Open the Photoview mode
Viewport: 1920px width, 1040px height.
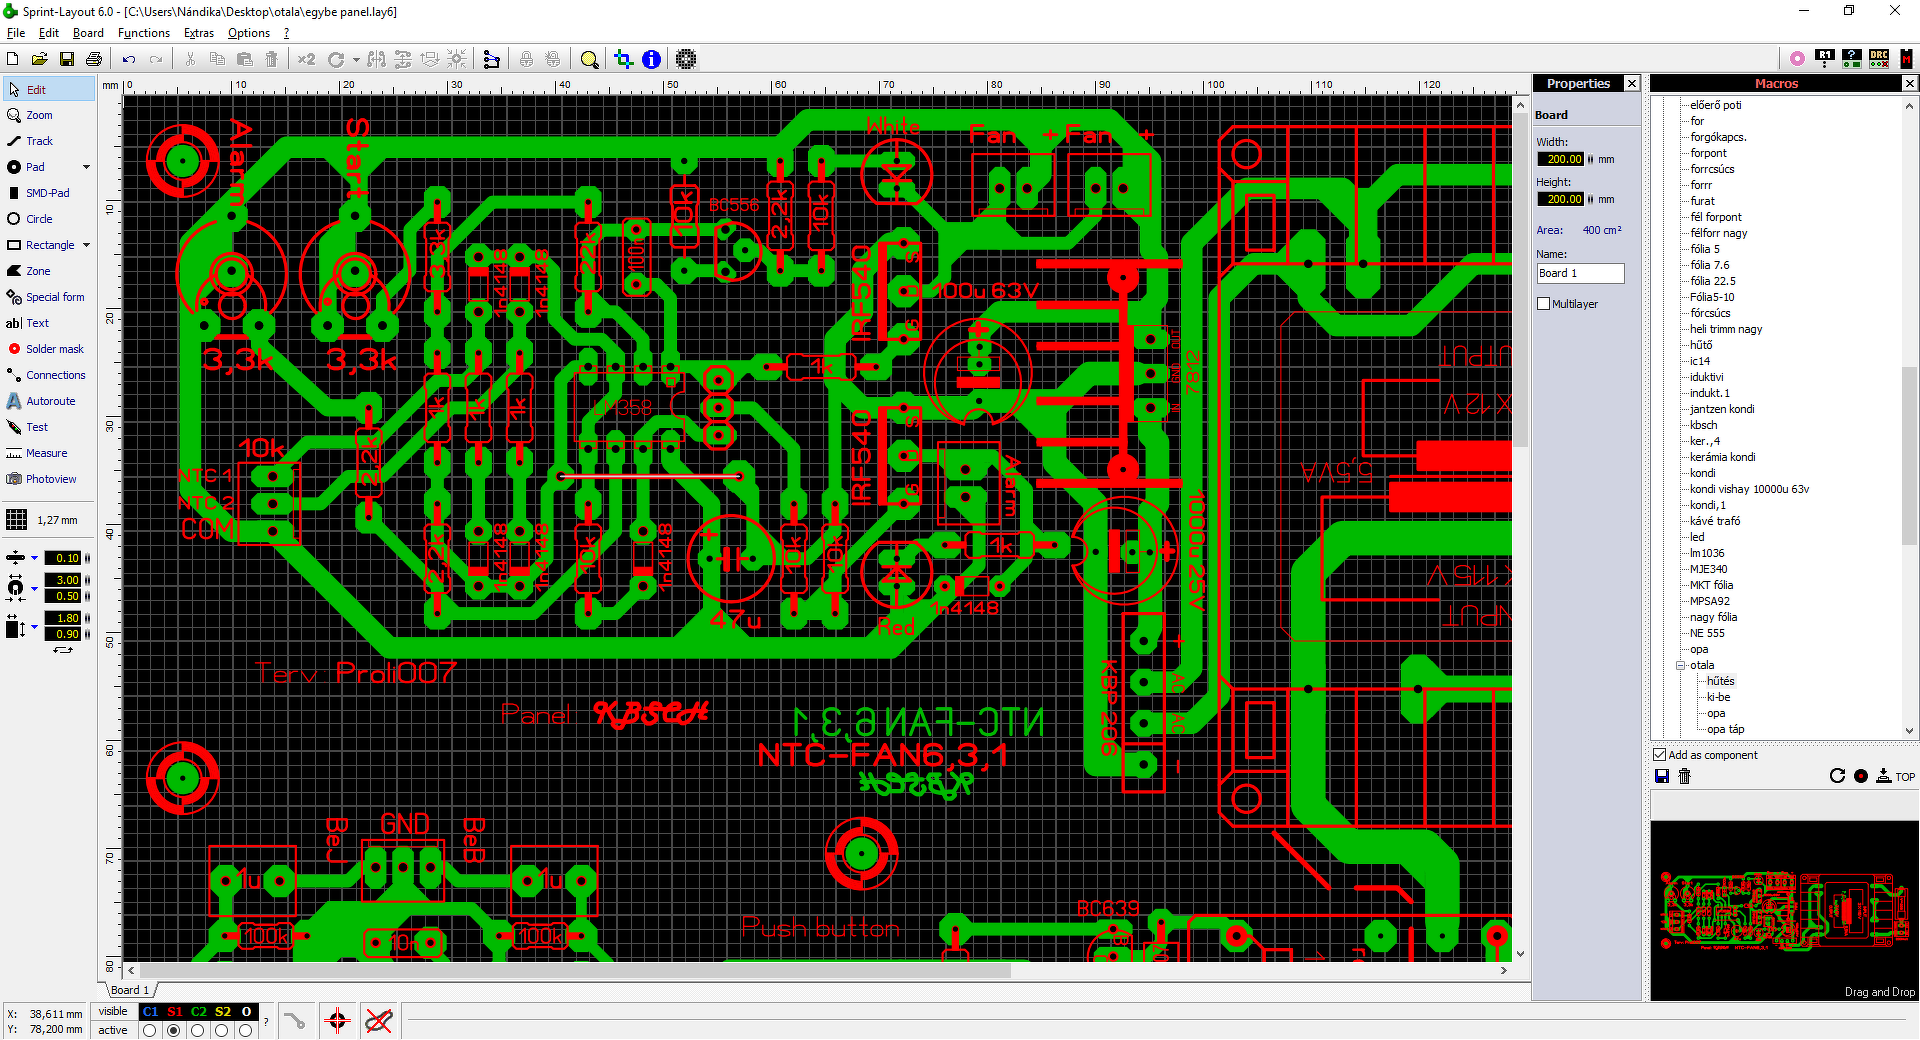[48, 479]
